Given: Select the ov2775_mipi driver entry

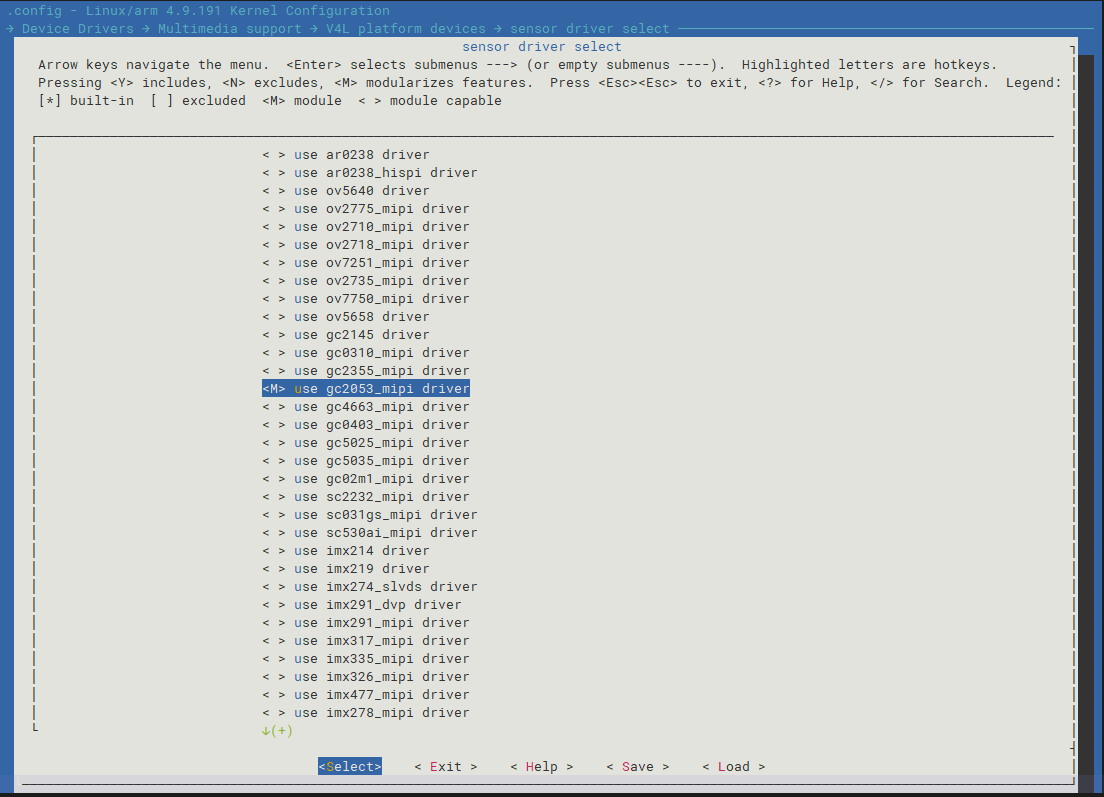Looking at the screenshot, I should 365,208.
